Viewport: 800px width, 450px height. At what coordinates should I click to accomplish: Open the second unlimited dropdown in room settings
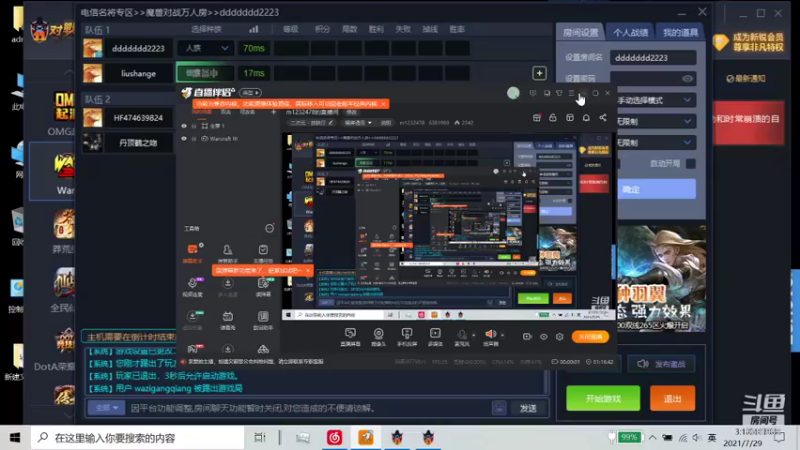tap(656, 143)
